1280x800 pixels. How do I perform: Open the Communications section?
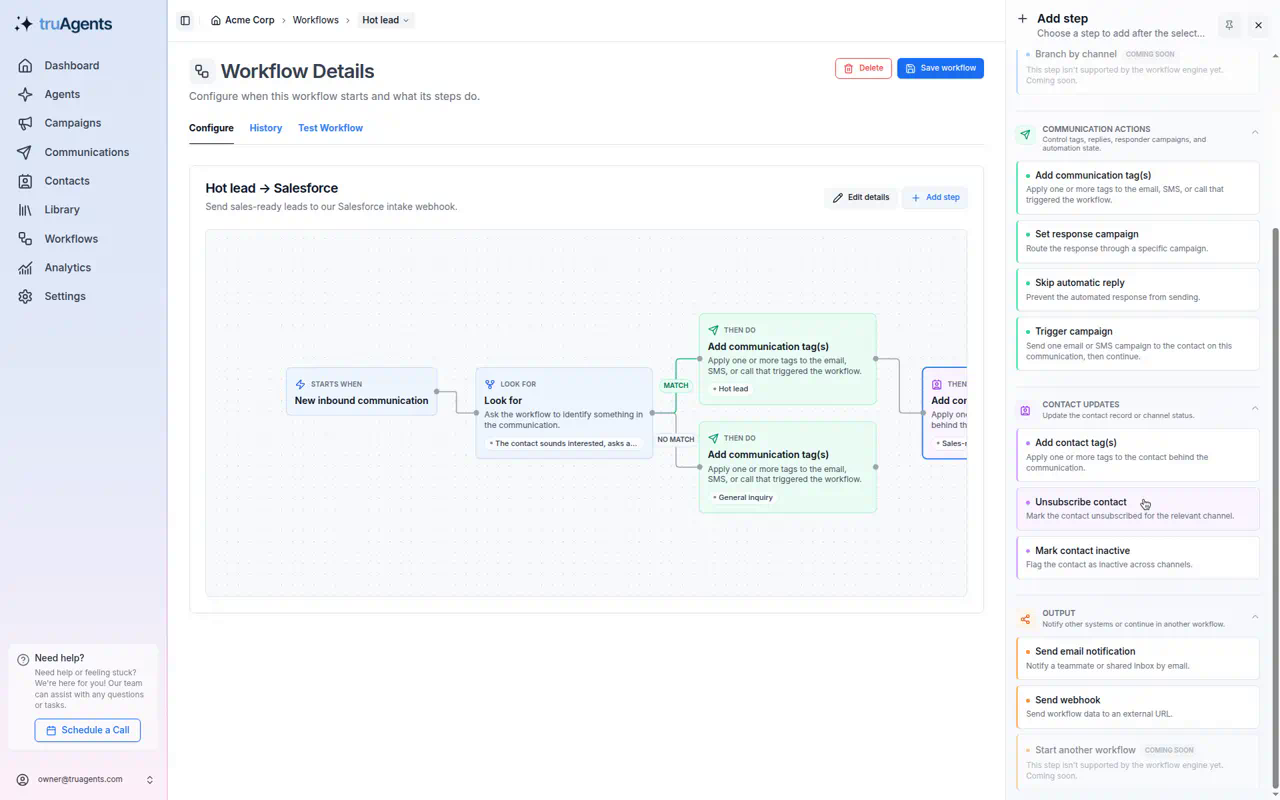click(84, 152)
